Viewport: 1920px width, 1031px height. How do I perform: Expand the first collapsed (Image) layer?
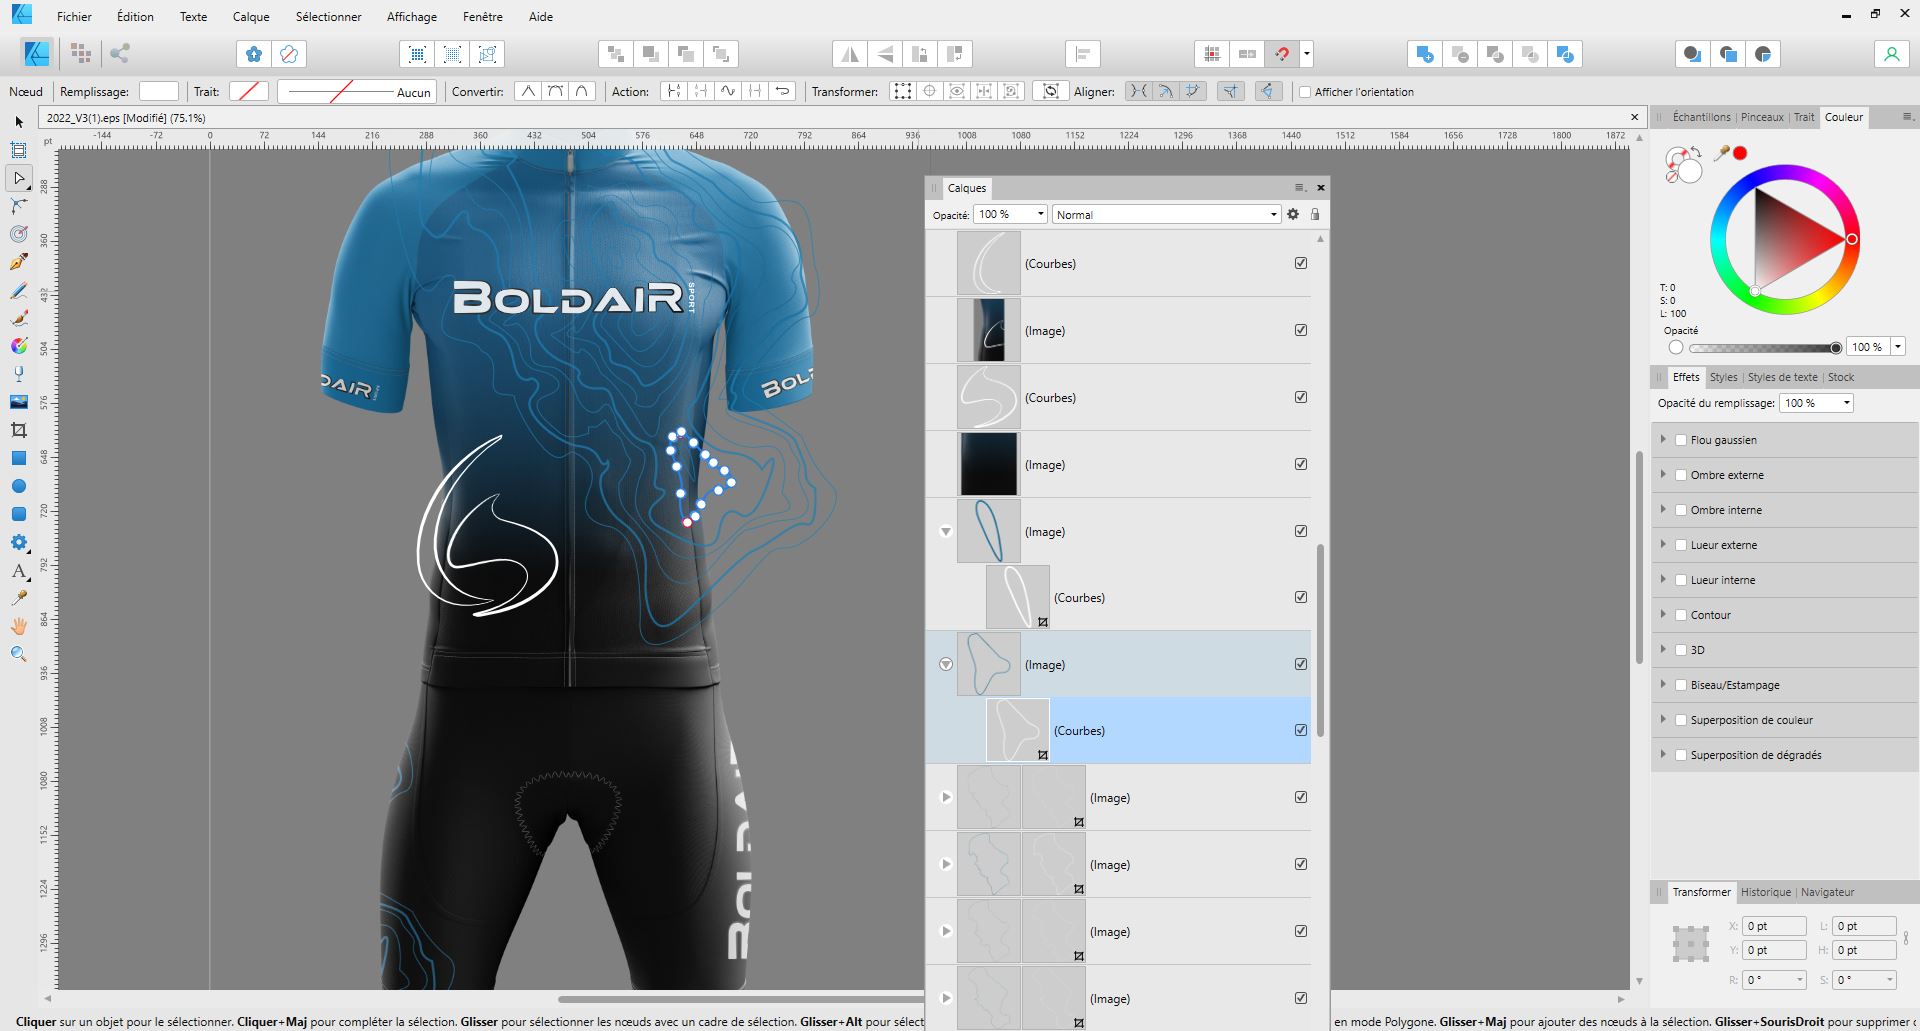pyautogui.click(x=946, y=797)
